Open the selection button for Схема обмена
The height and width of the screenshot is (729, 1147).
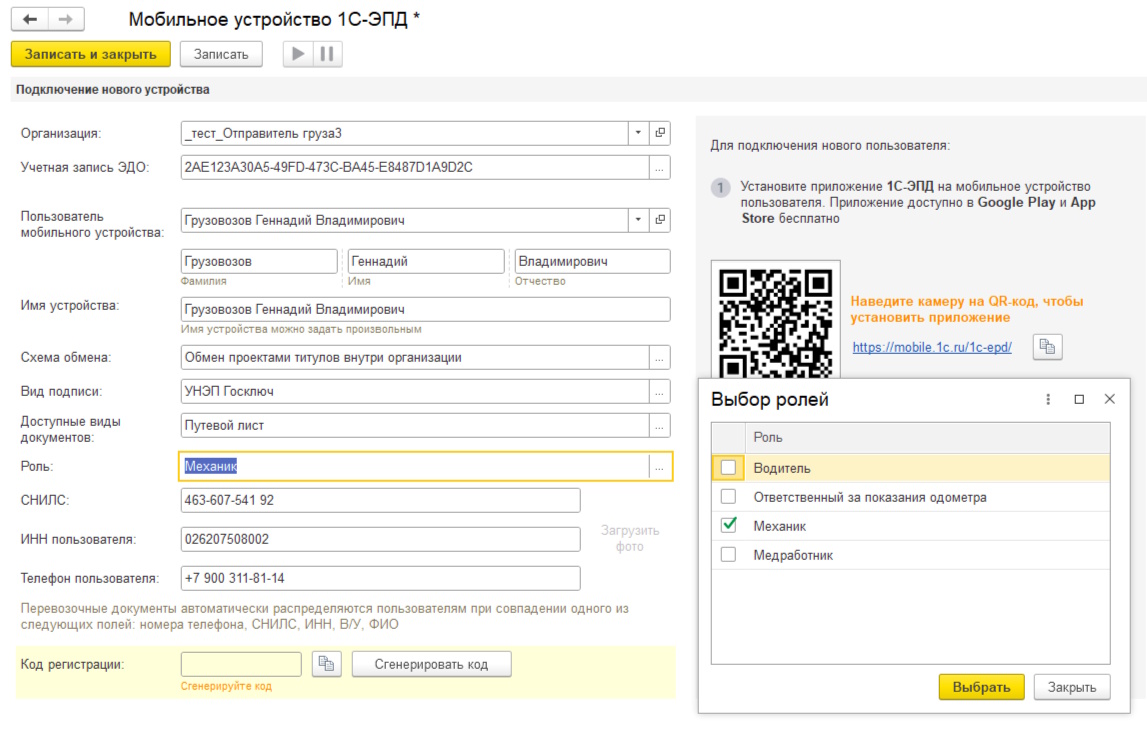click(x=659, y=358)
